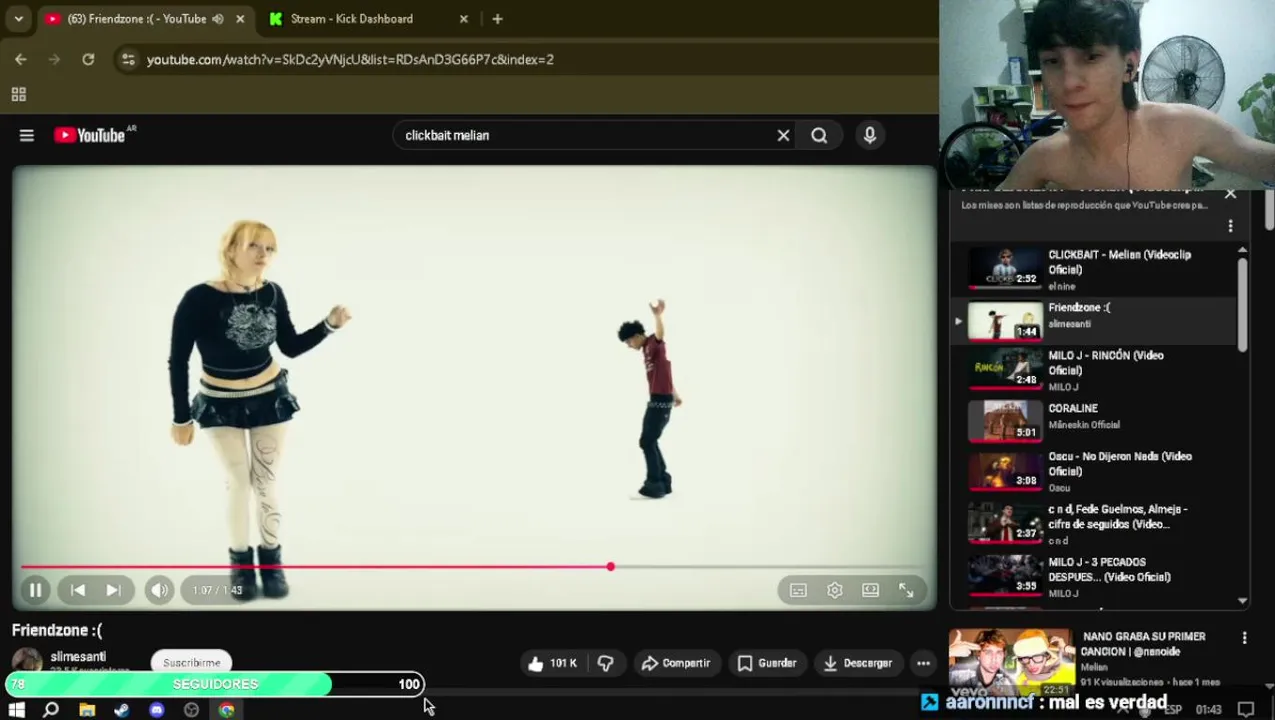Screen dimensions: 1275x720
Task: Toggle video subtitles button
Action: (x=798, y=590)
